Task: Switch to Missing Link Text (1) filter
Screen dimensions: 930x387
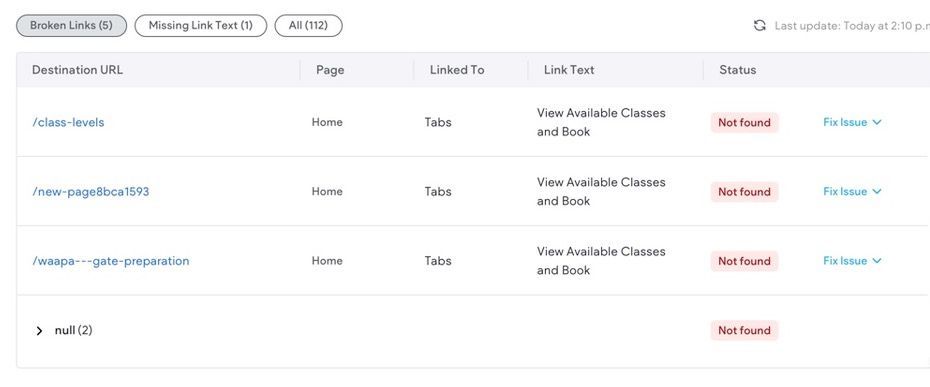Action: 200,26
